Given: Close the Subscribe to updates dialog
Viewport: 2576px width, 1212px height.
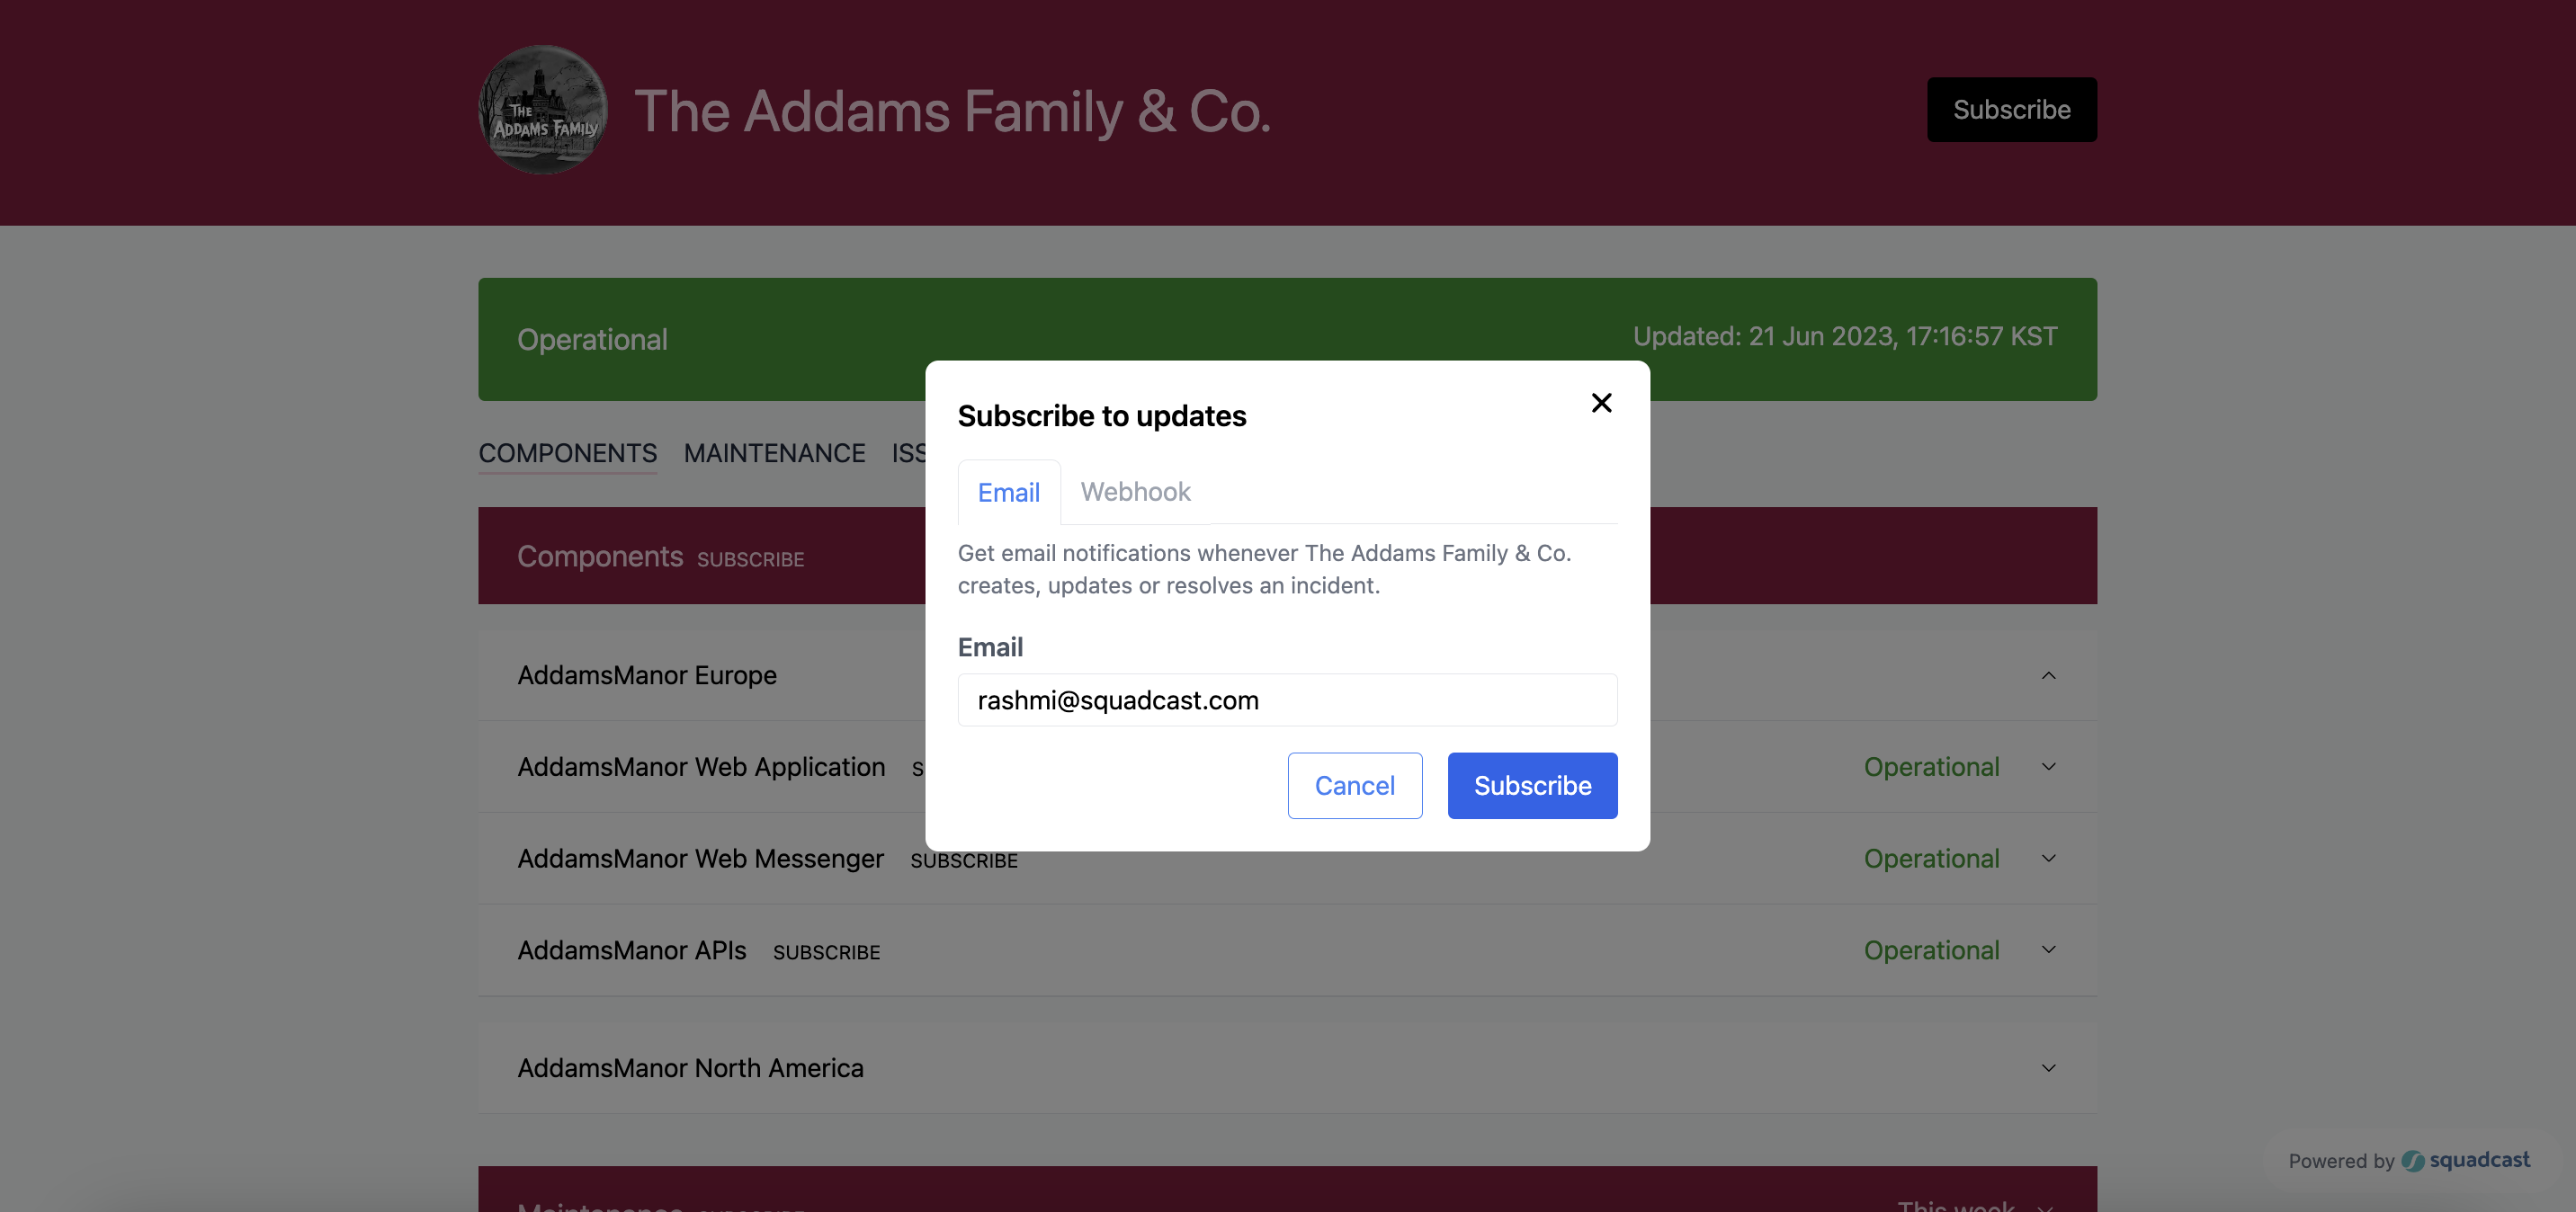Looking at the screenshot, I should [1601, 402].
